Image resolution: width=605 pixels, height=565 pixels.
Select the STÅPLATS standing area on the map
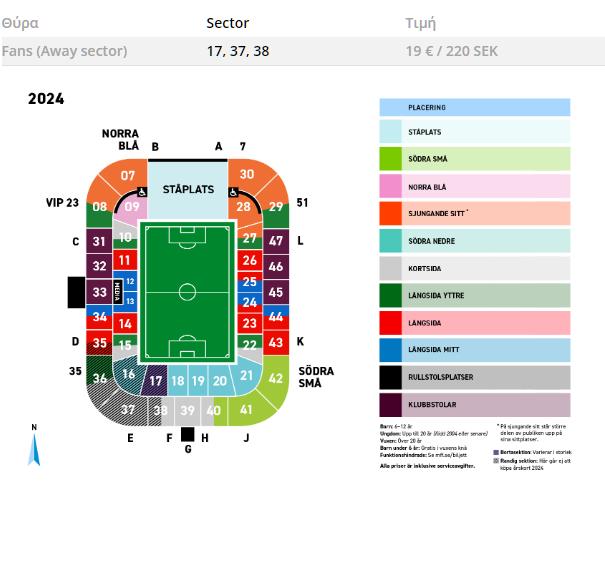pyautogui.click(x=188, y=189)
